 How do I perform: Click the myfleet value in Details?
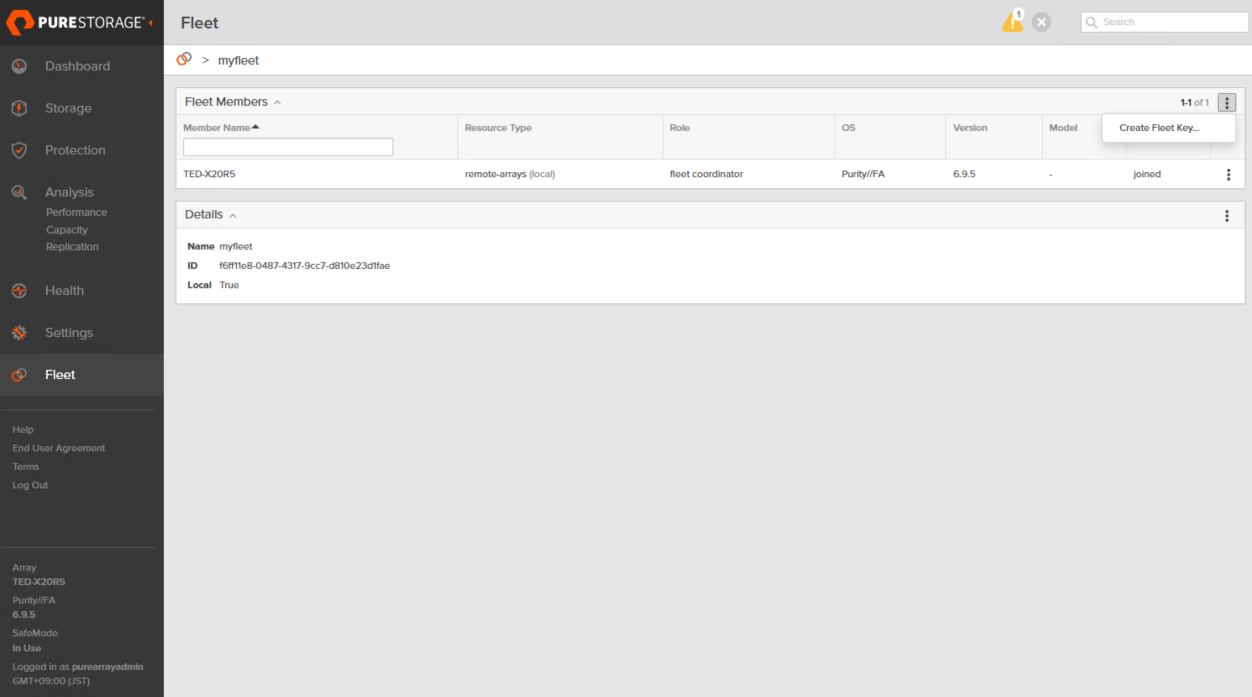236,246
